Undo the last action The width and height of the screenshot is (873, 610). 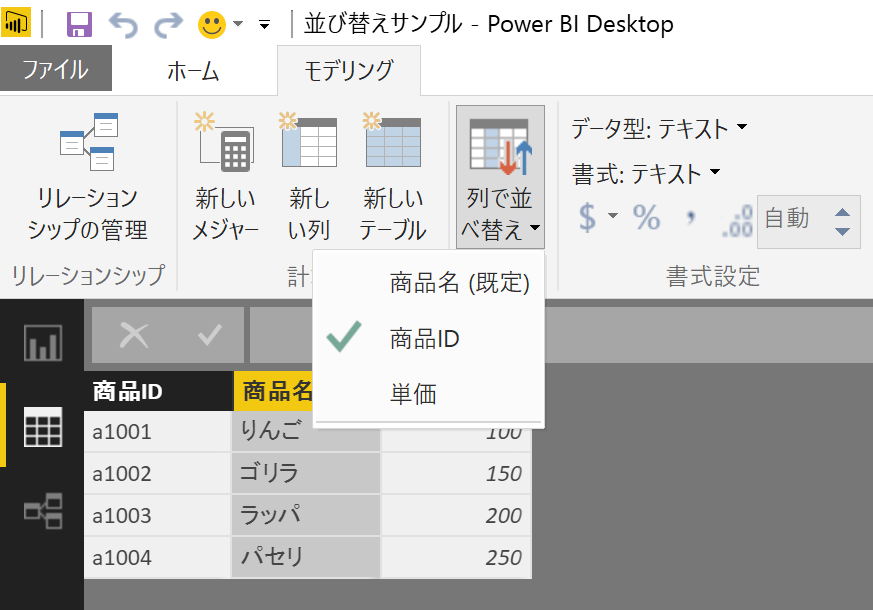coord(123,25)
